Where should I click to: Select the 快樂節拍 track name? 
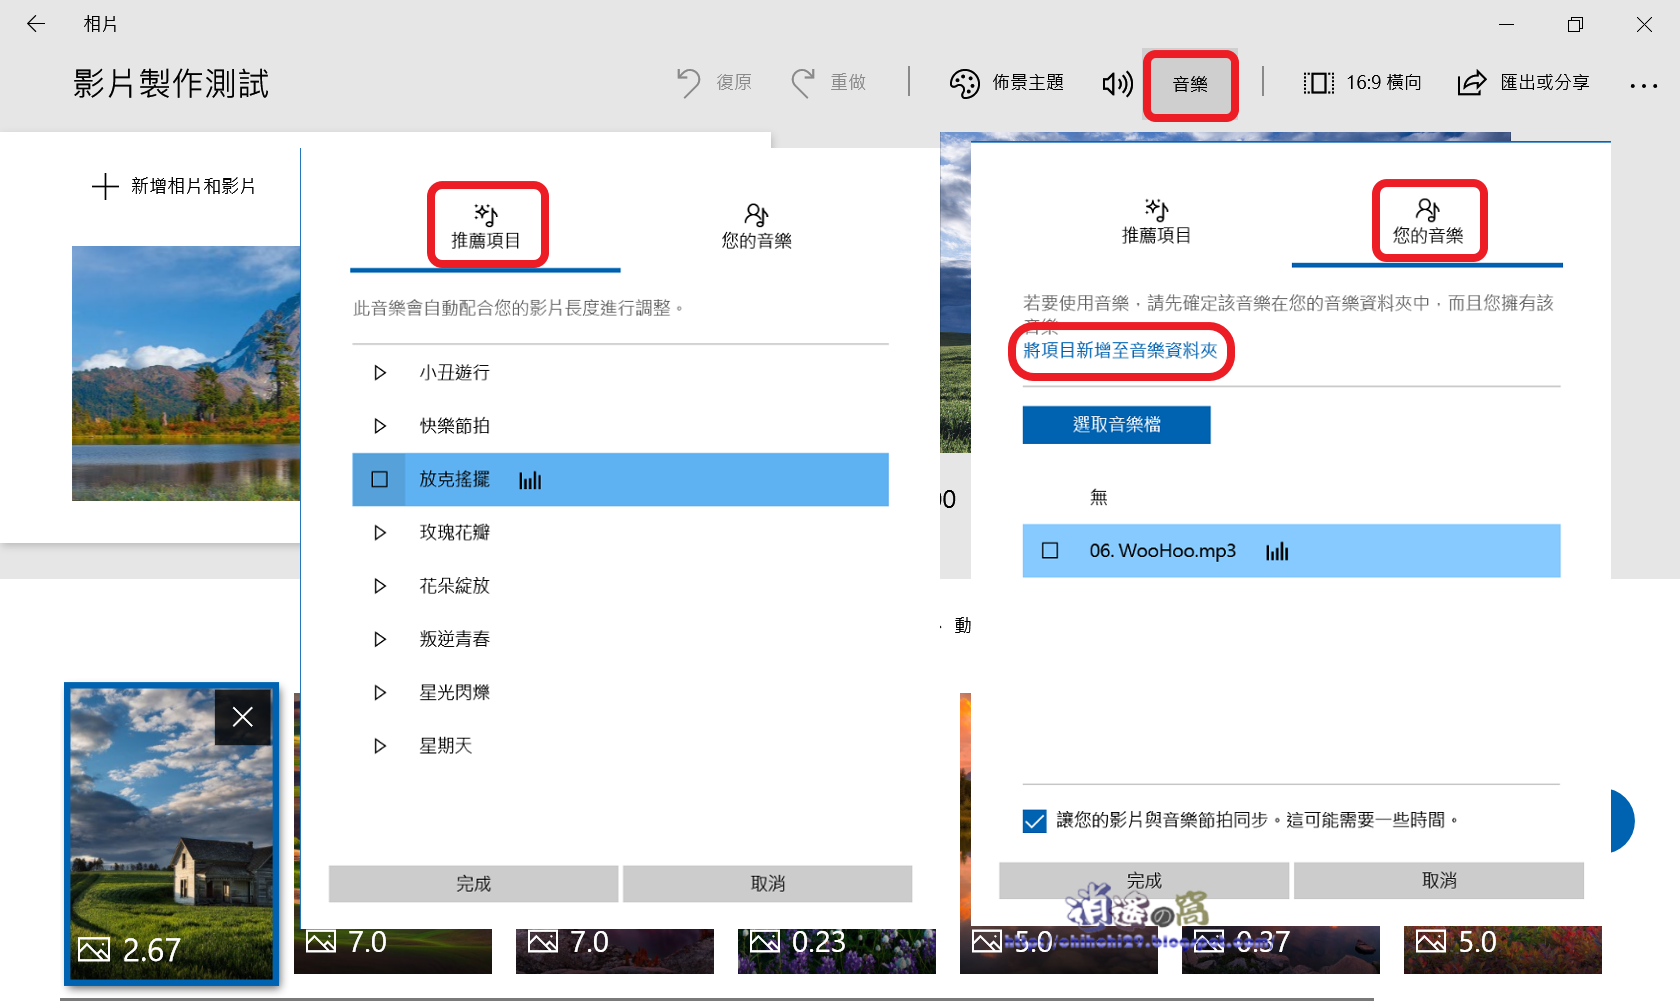coord(454,426)
